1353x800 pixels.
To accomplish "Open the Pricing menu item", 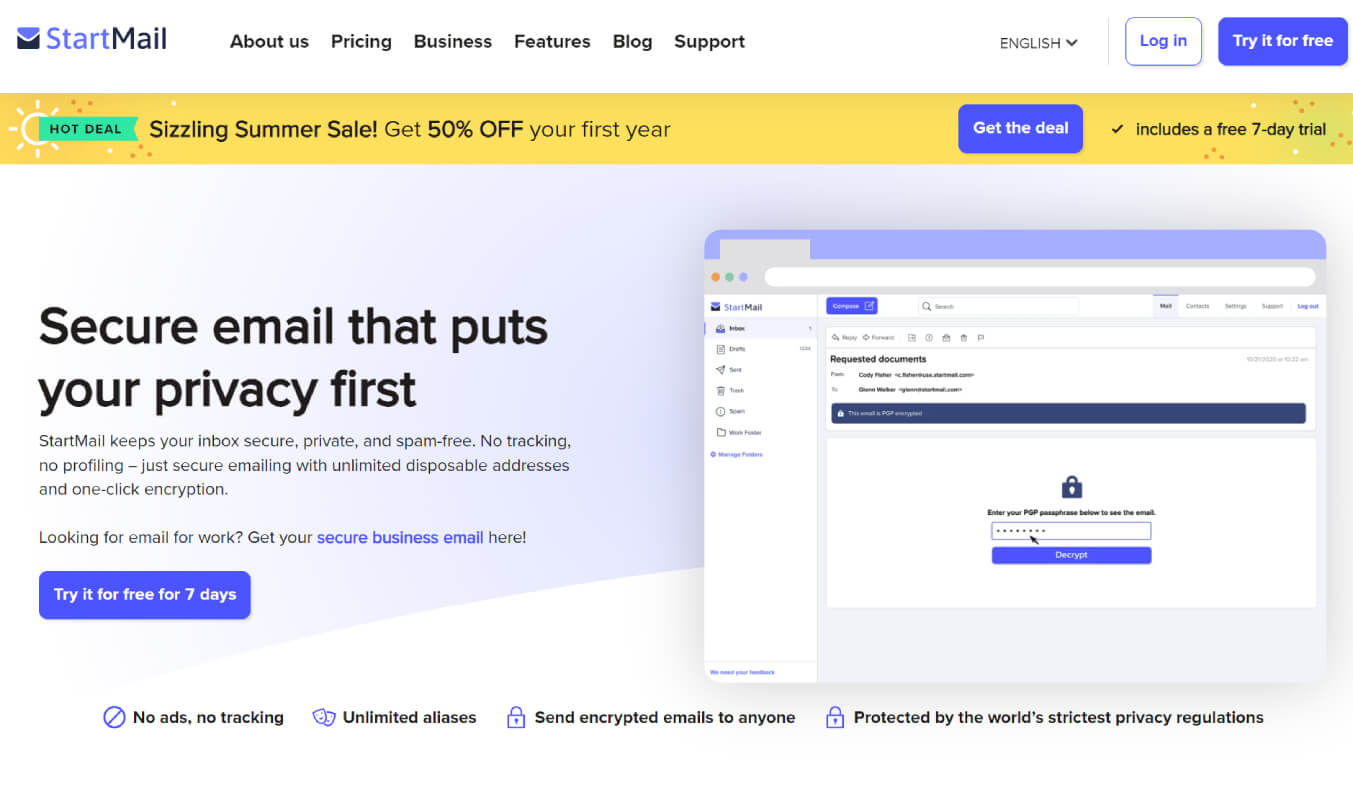I will pos(361,41).
